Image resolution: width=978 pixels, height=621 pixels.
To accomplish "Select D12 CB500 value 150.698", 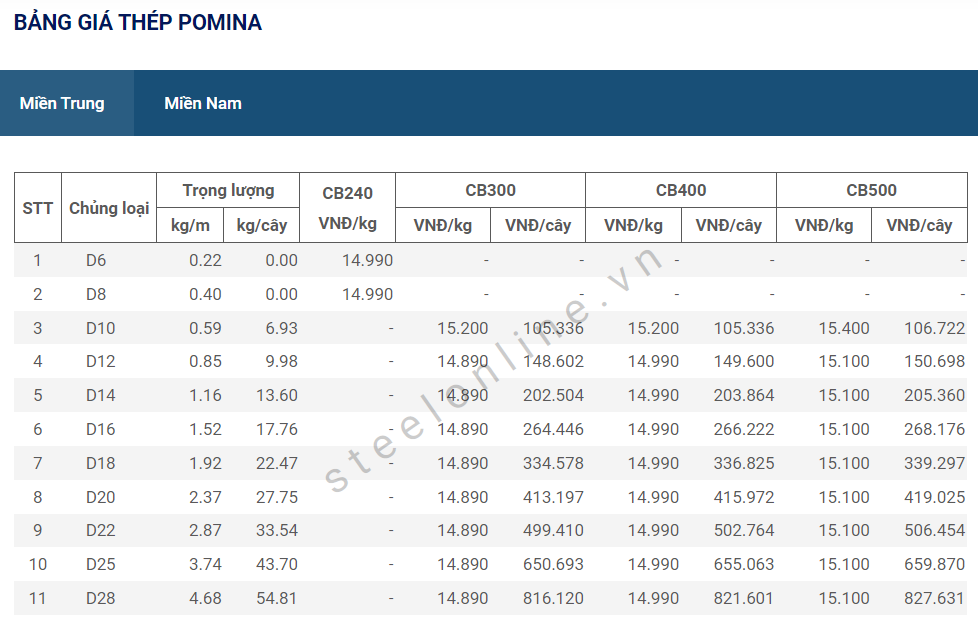I will pyautogui.click(x=934, y=361).
